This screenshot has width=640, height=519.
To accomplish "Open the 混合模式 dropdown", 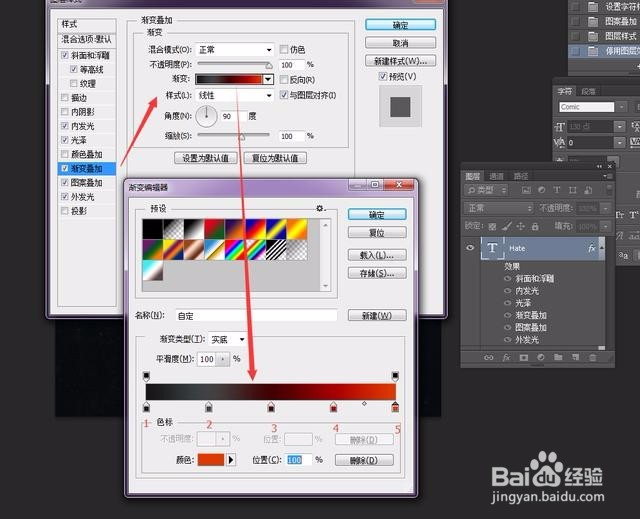I will coord(235,50).
